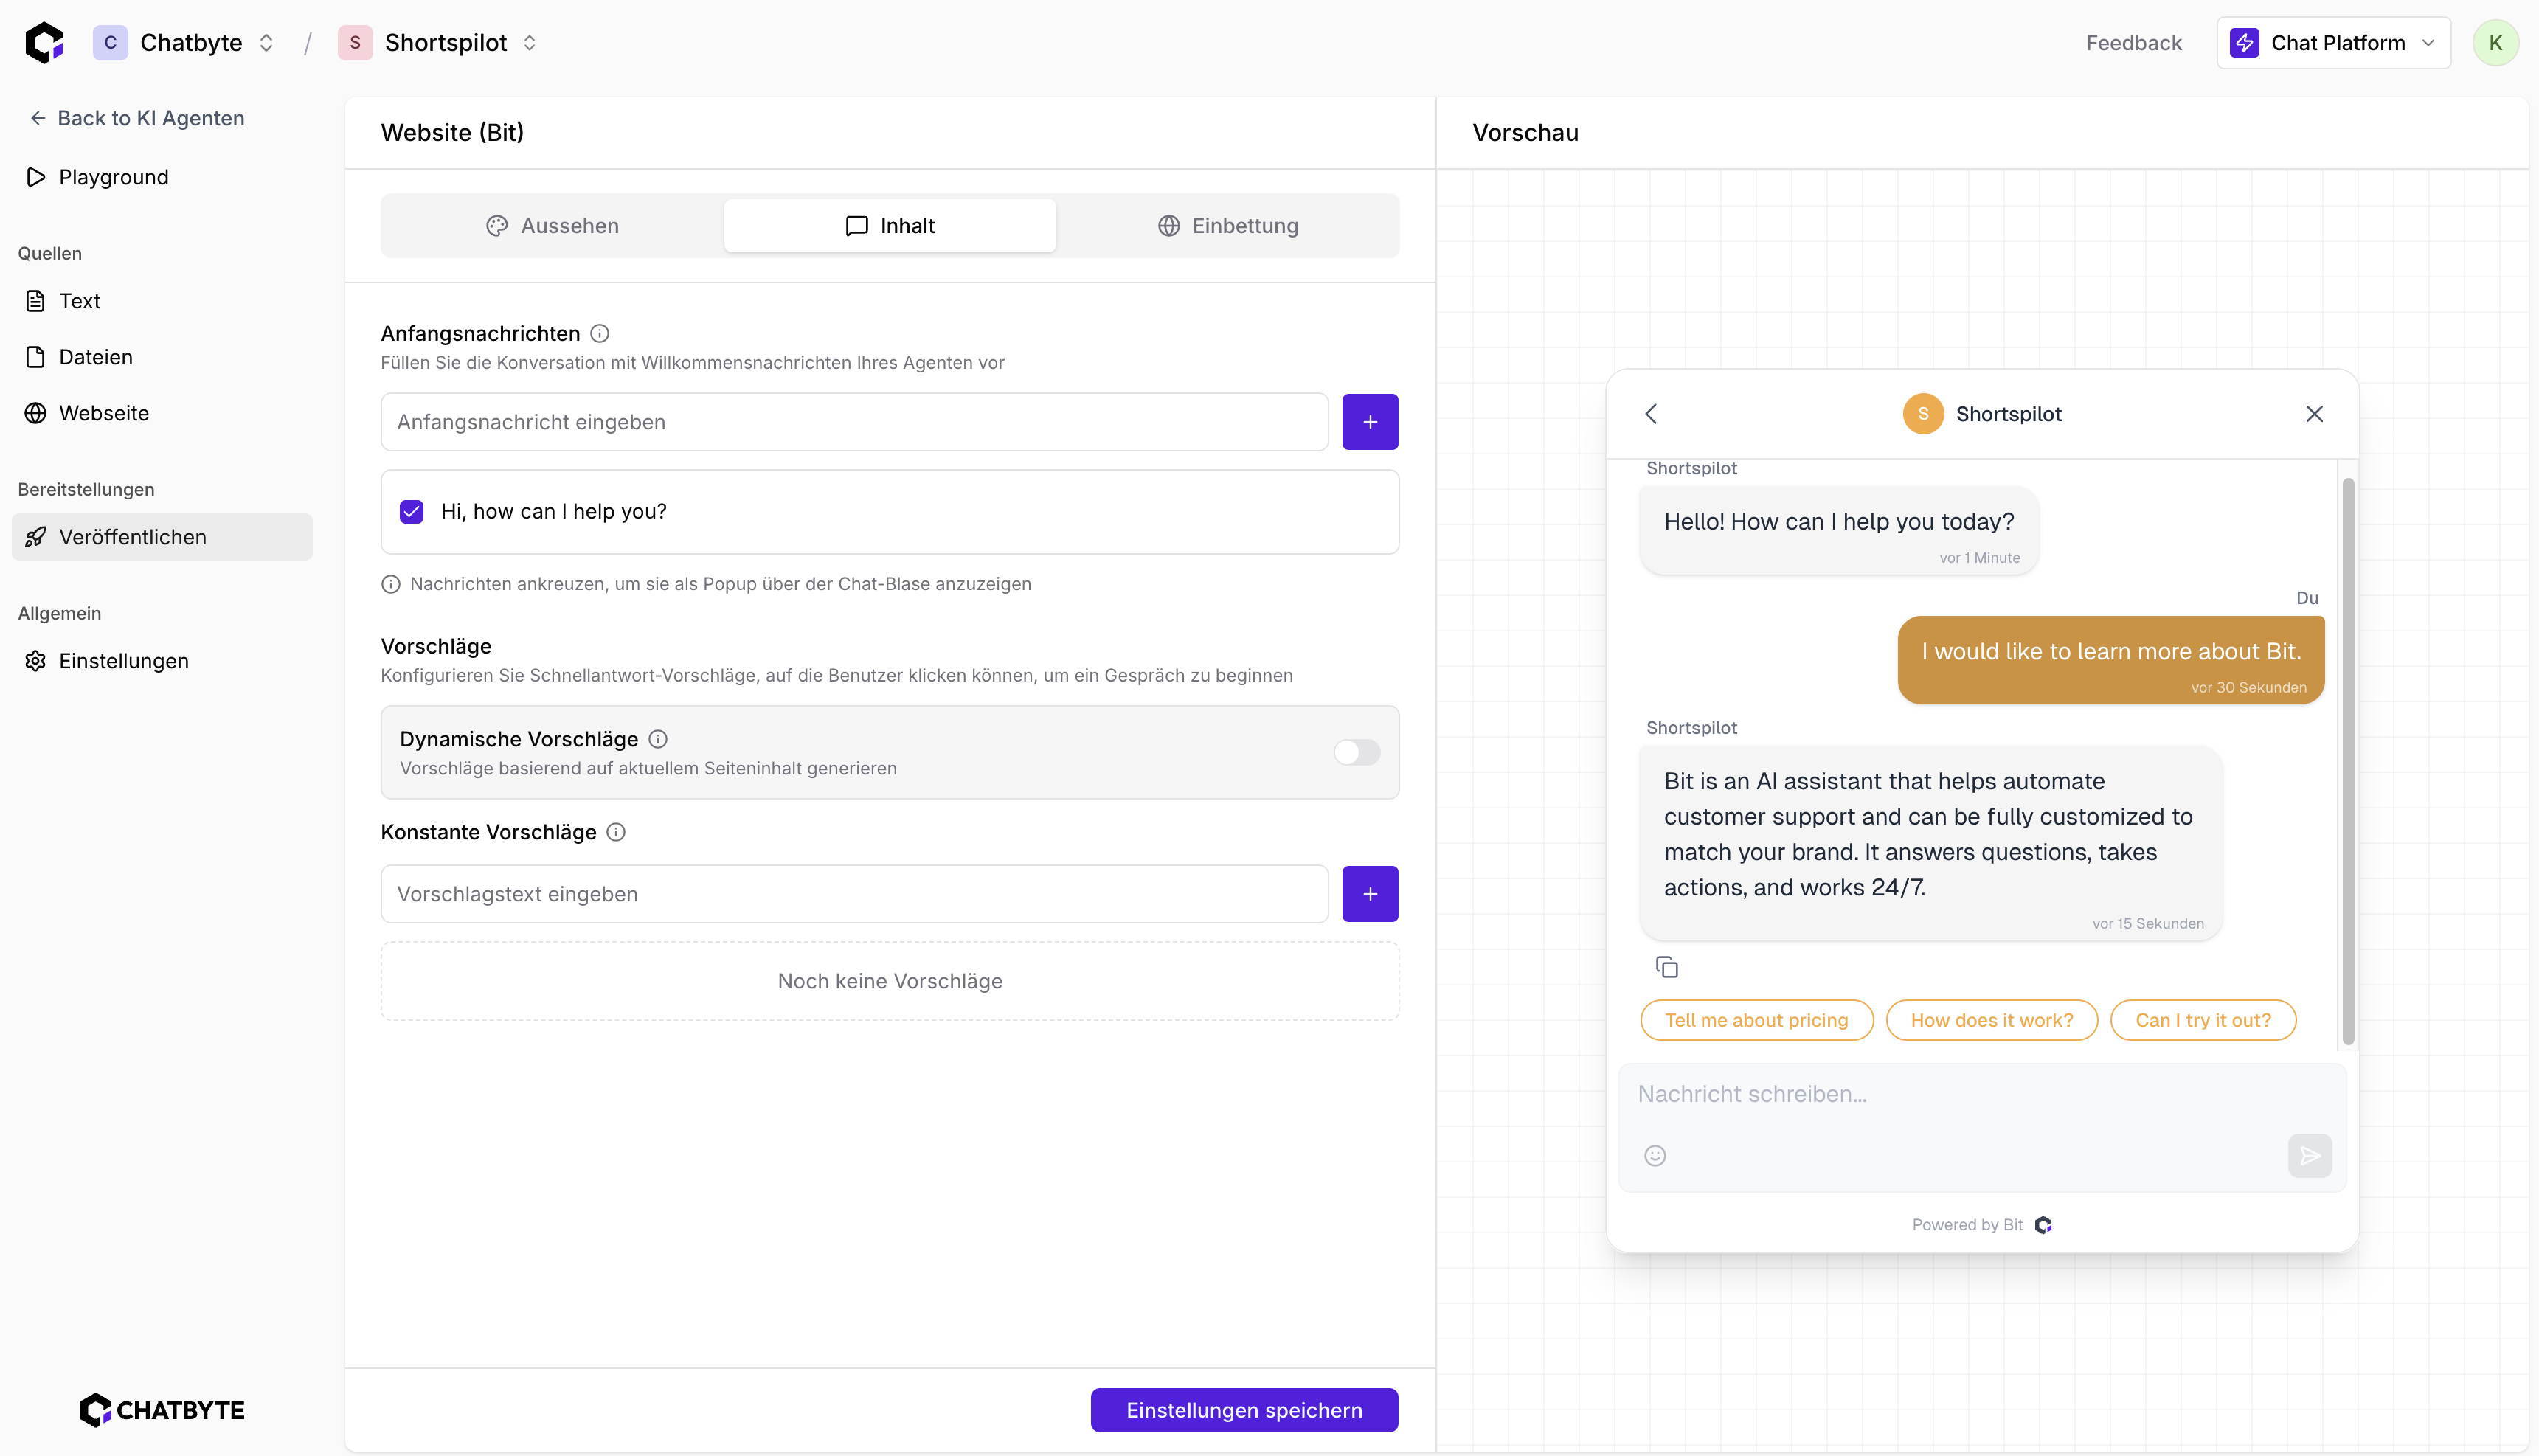Switch to the Aussehen tab
Viewport: 2539px width, 1456px height.
552,226
